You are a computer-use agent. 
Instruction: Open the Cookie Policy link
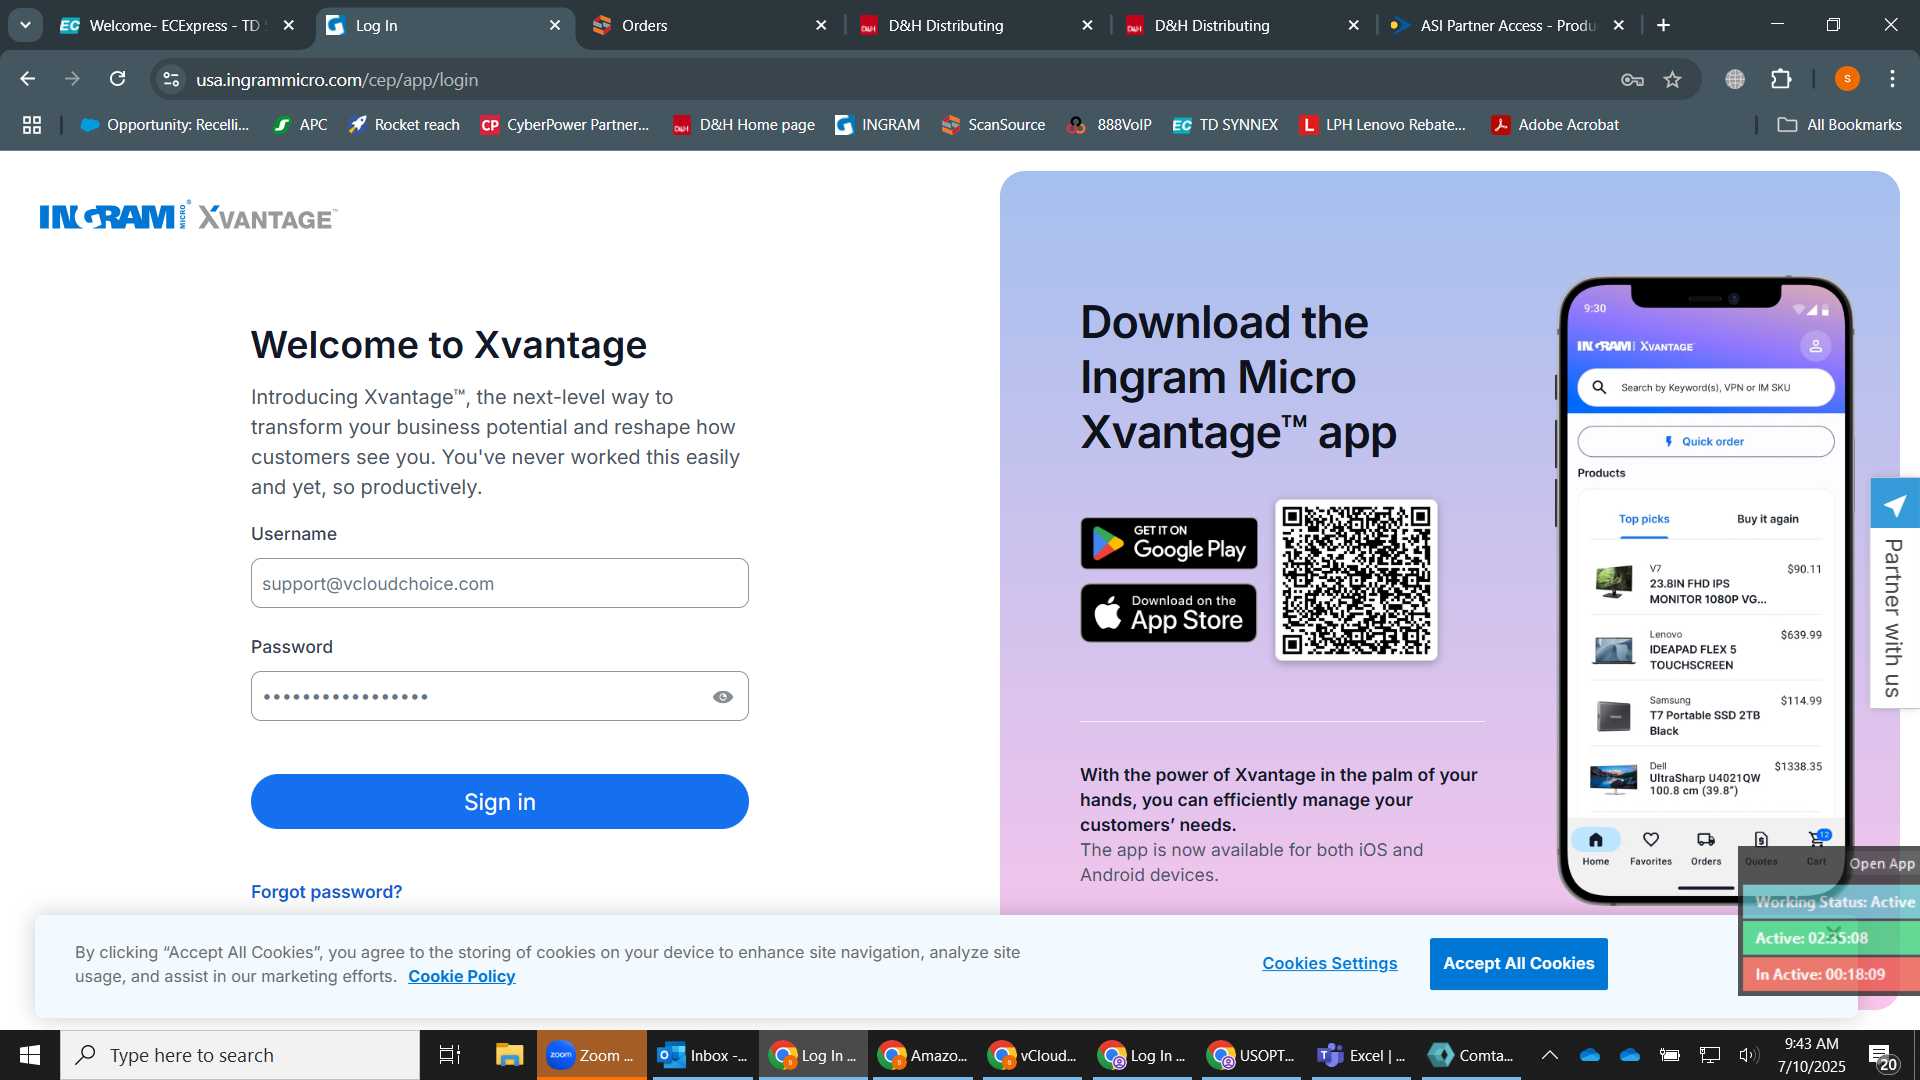[461, 976]
